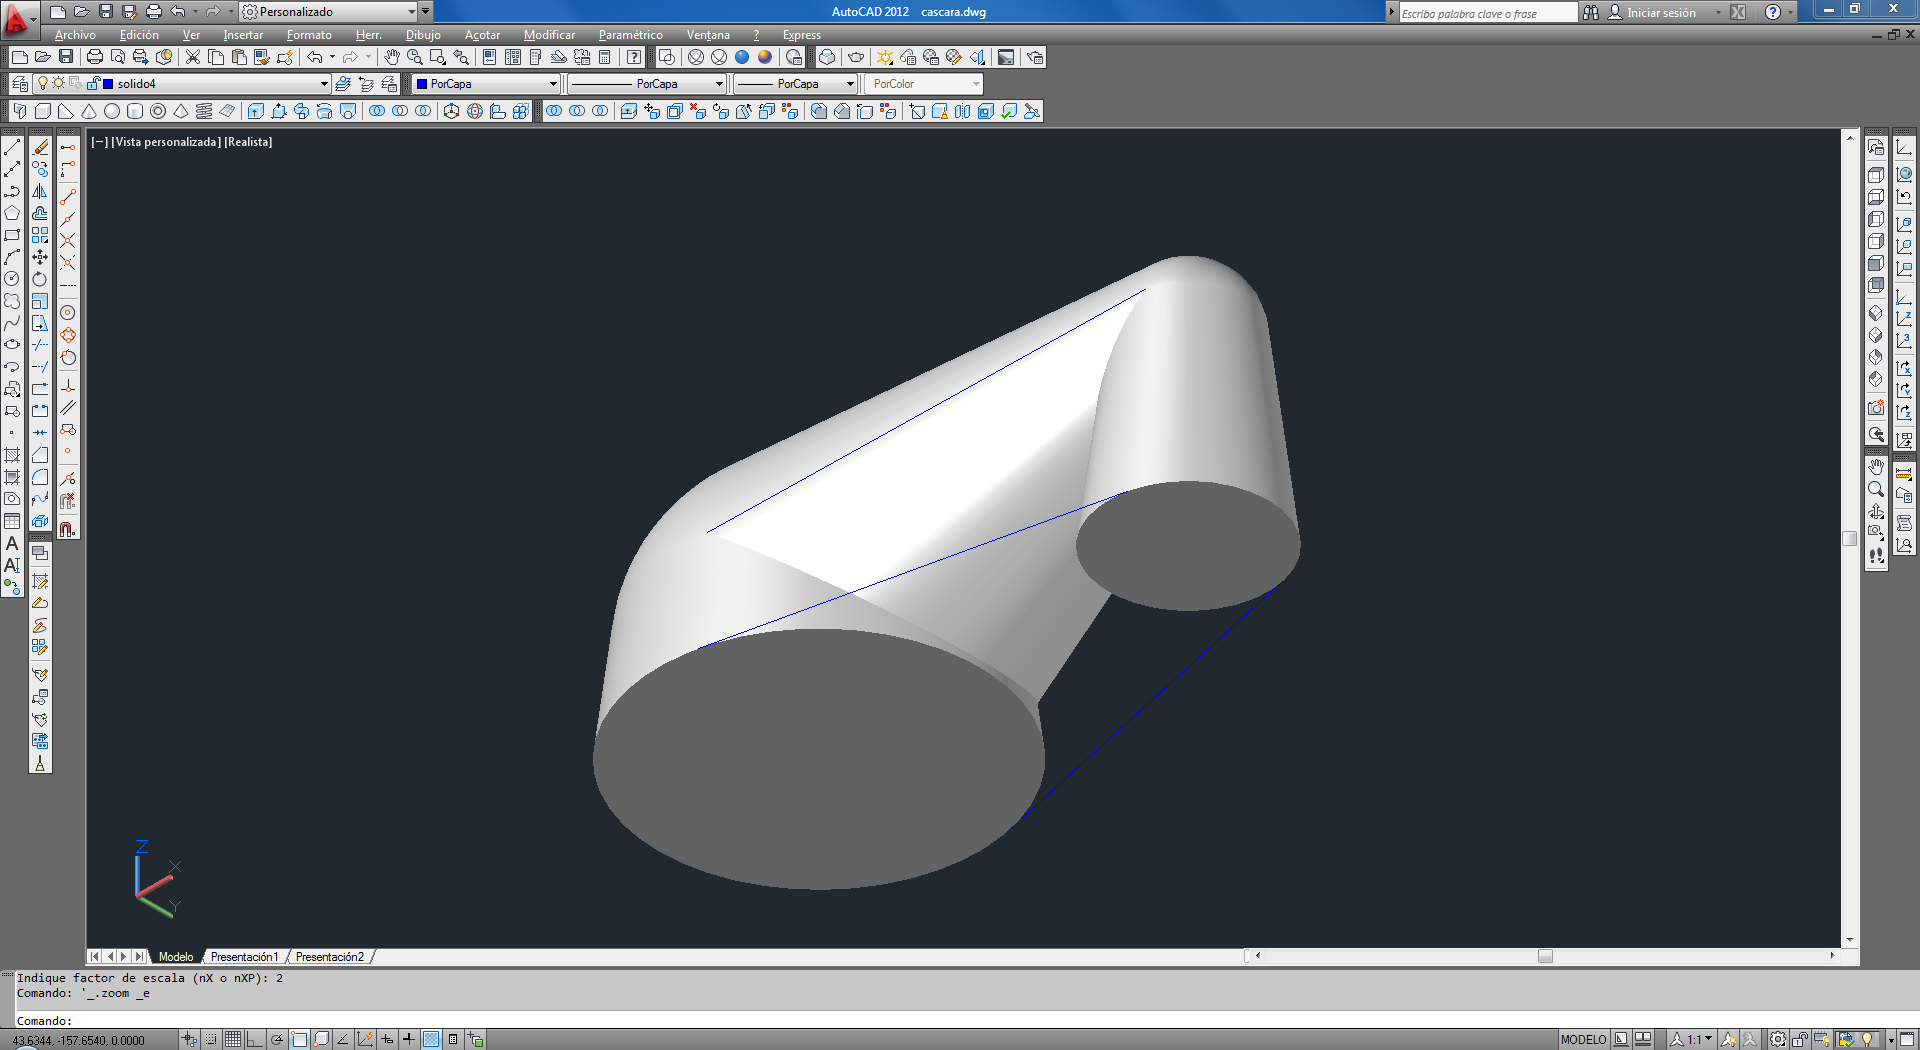This screenshot has width=1920, height=1050.
Task: Open the solido4 layer dropdown
Action: [324, 84]
